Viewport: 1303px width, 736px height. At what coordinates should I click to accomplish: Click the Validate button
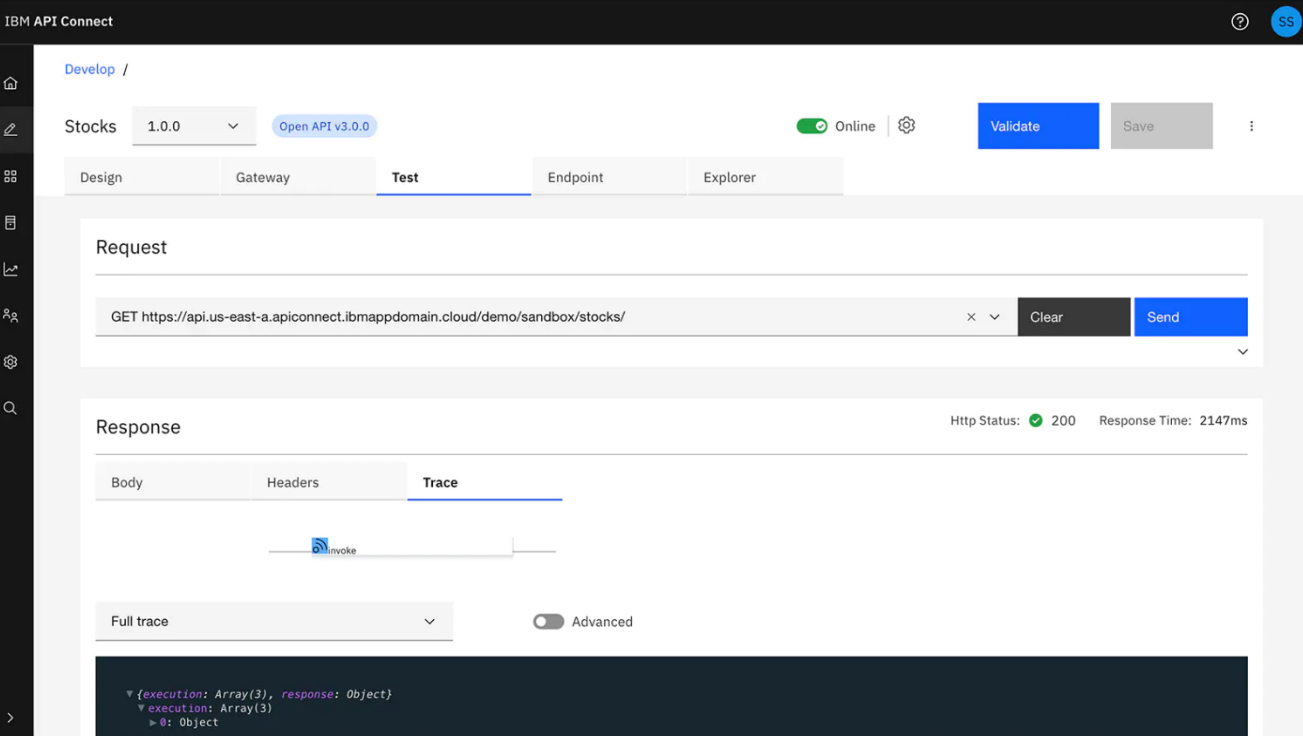[1038, 126]
